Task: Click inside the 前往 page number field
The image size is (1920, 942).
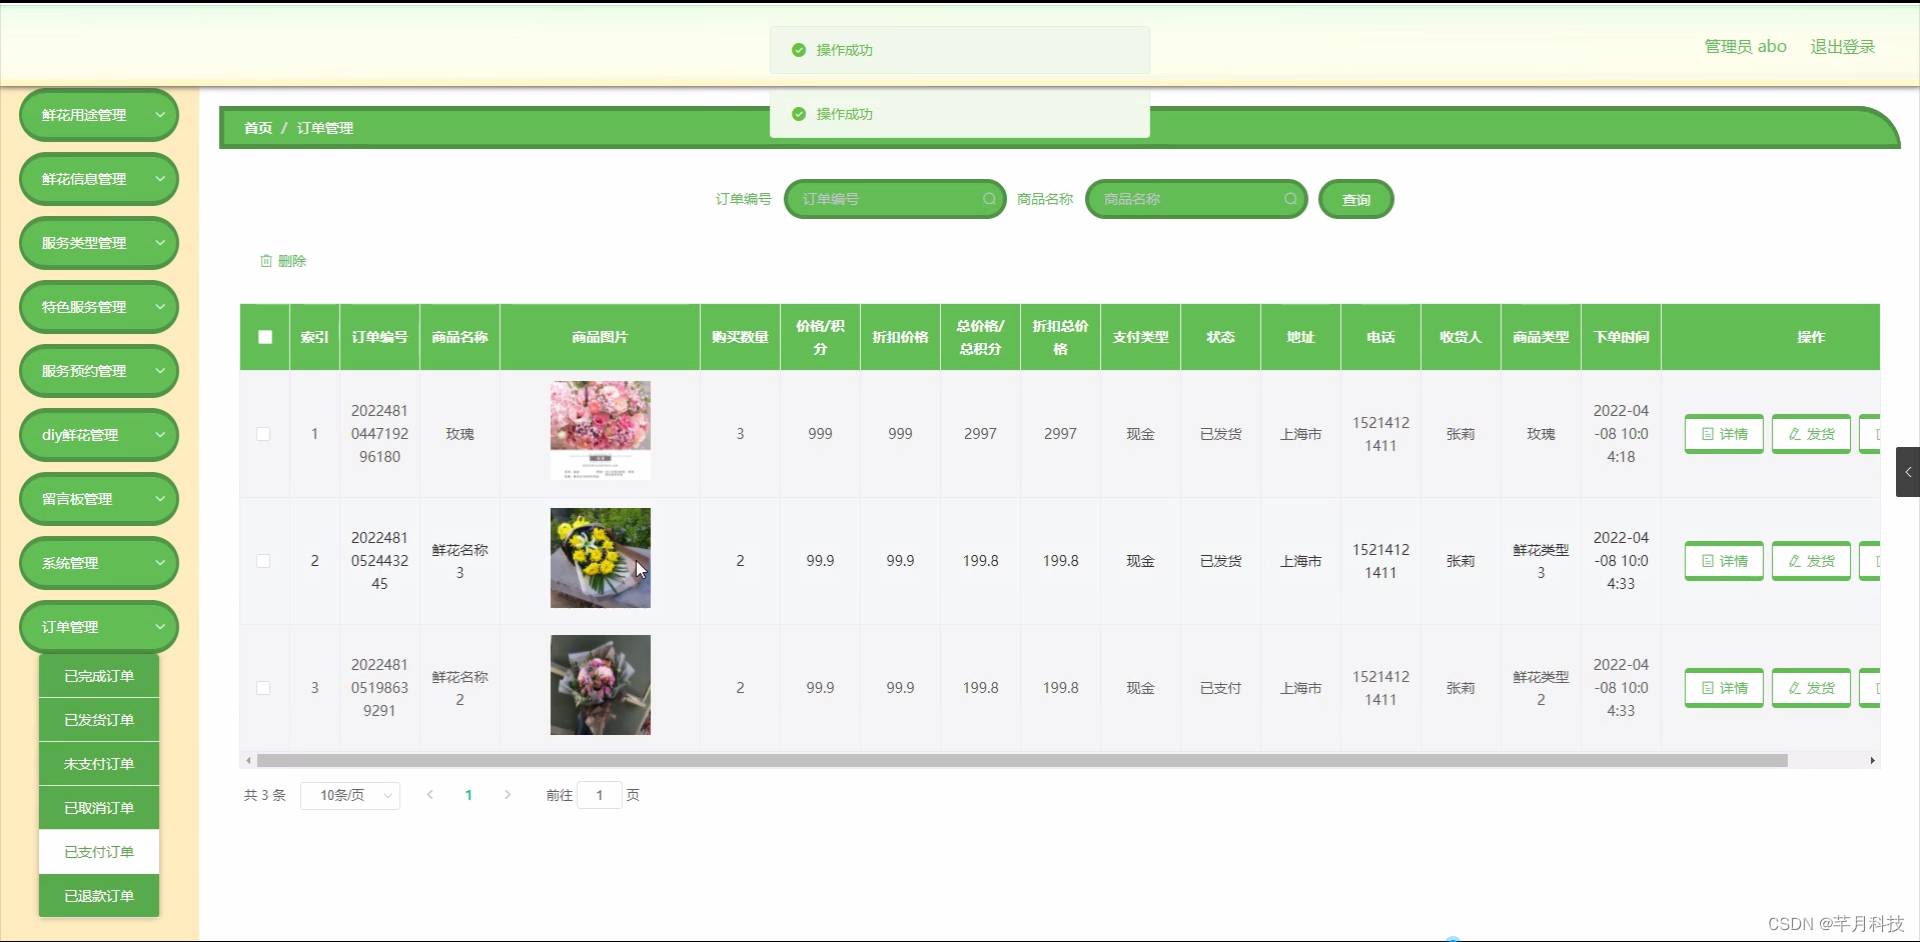Action: point(599,795)
